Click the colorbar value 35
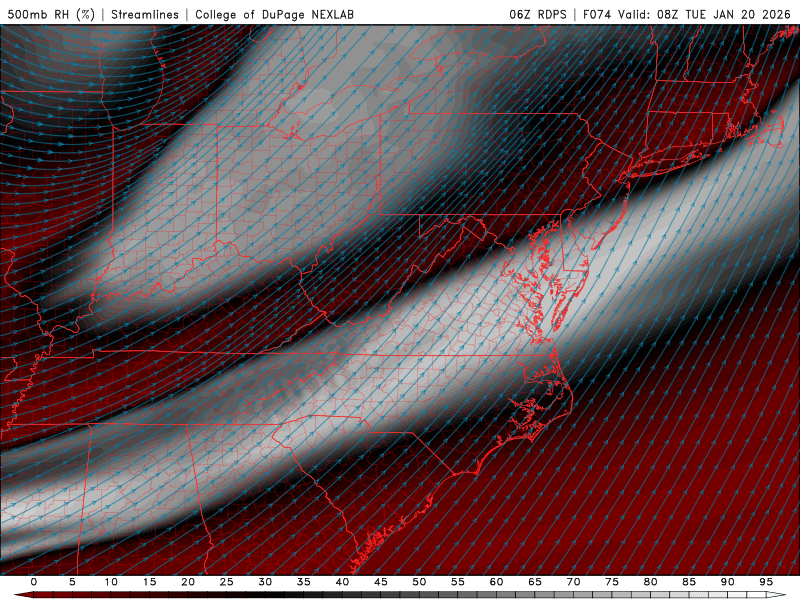The height and width of the screenshot is (600, 800). coord(304,582)
